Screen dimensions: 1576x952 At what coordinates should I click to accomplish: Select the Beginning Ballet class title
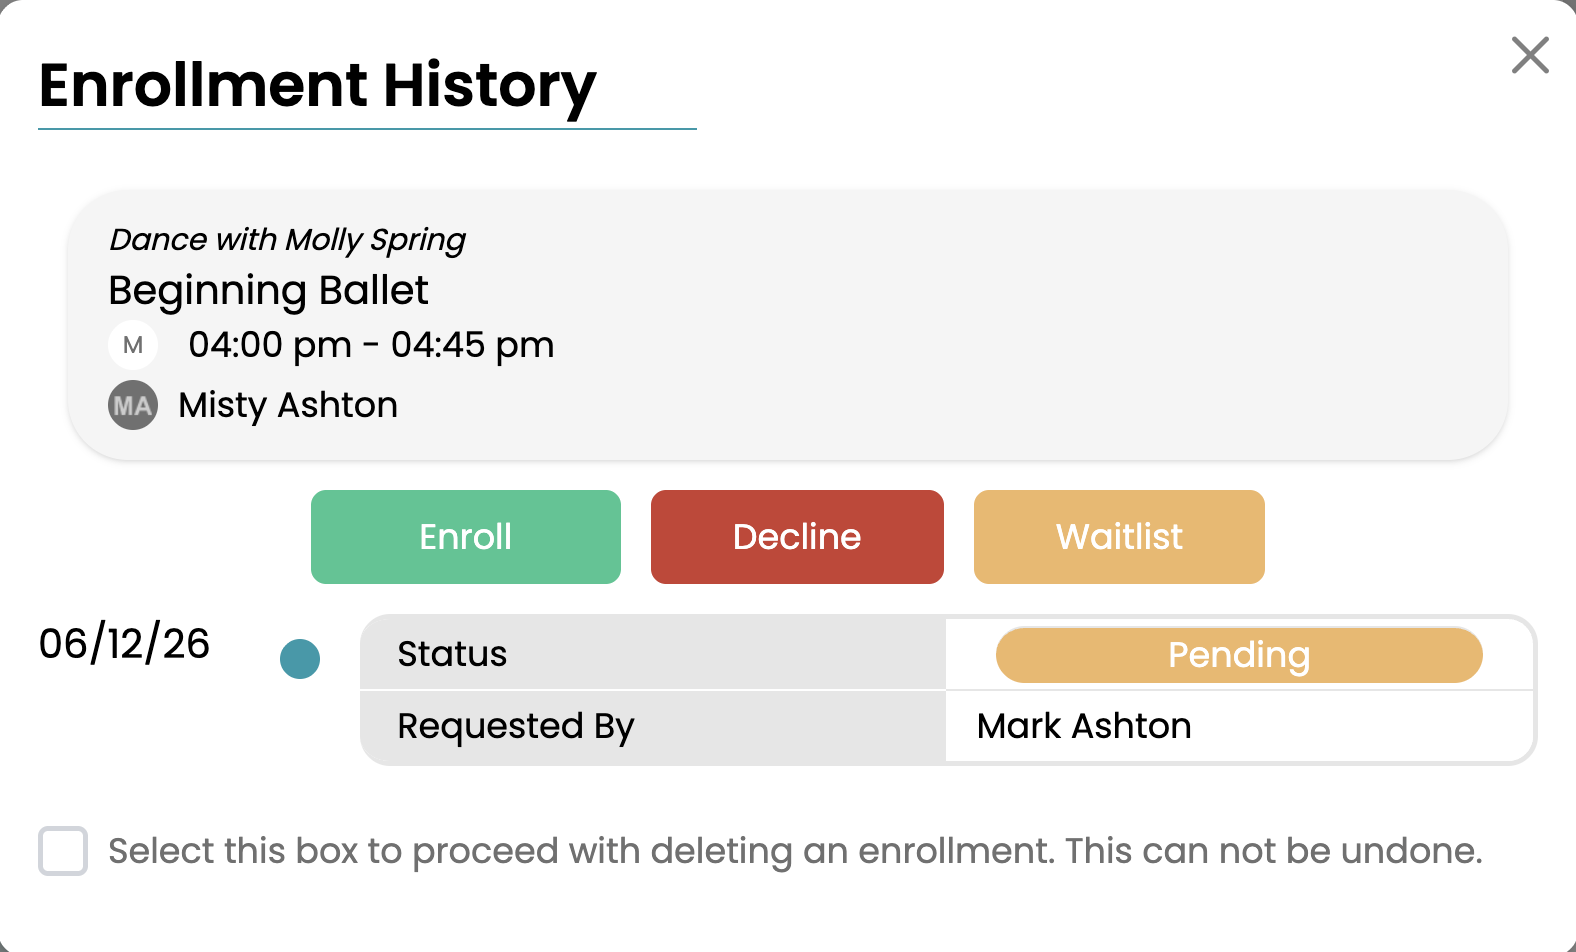(x=268, y=291)
